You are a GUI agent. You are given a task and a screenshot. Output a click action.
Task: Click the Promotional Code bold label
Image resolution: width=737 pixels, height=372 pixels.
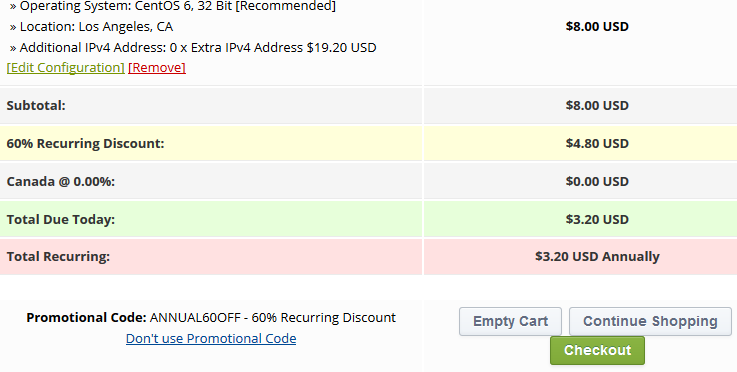(86, 317)
